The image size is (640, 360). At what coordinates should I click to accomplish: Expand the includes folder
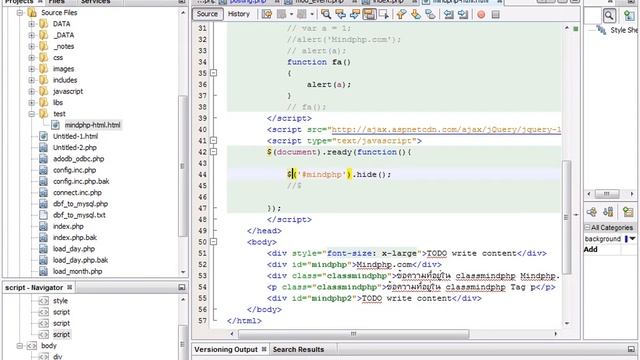point(31,80)
